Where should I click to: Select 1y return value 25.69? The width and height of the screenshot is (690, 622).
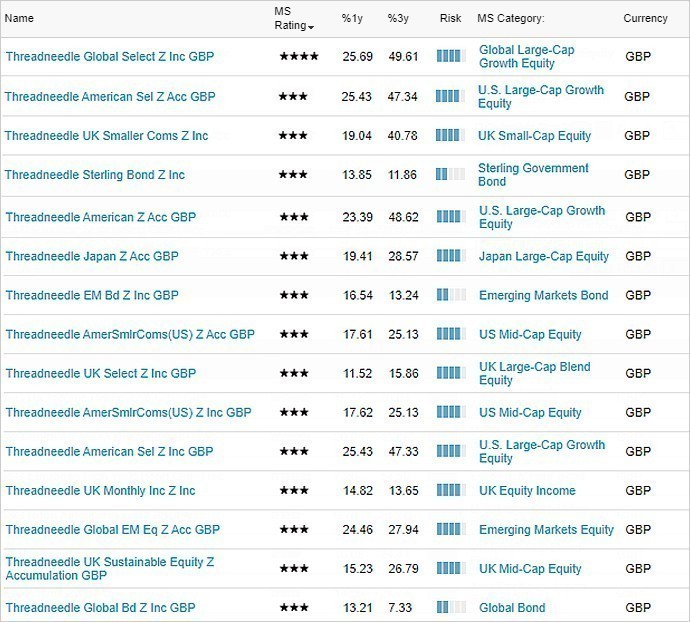coord(357,56)
